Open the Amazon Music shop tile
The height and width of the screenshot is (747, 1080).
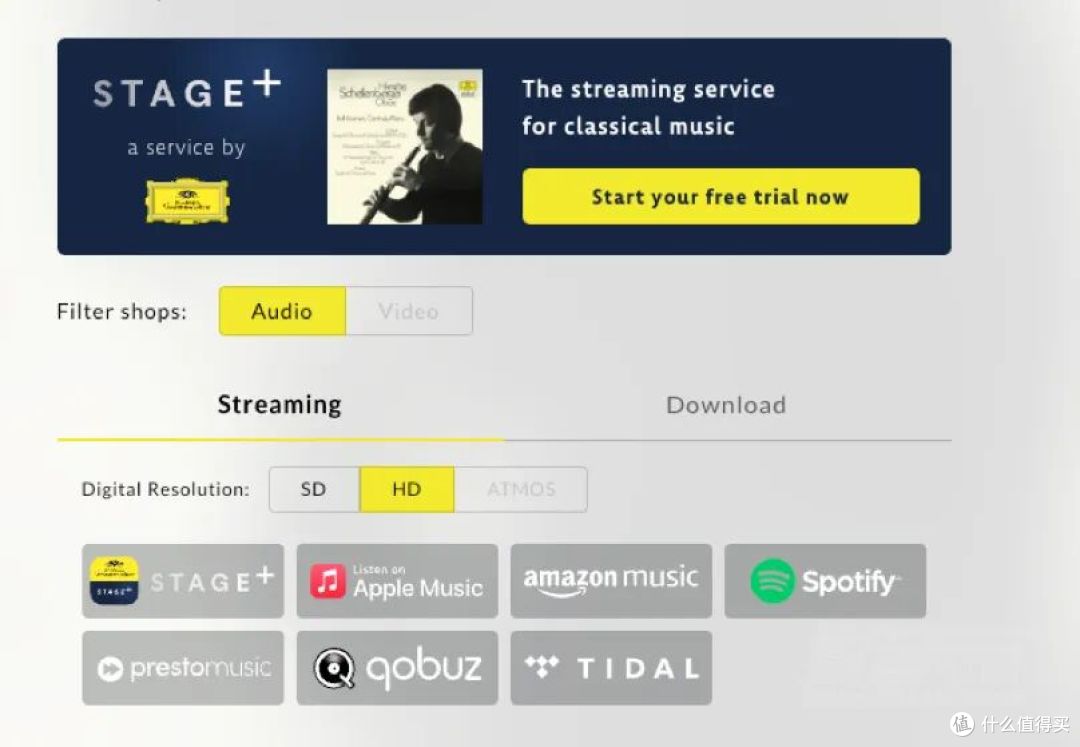pos(611,581)
